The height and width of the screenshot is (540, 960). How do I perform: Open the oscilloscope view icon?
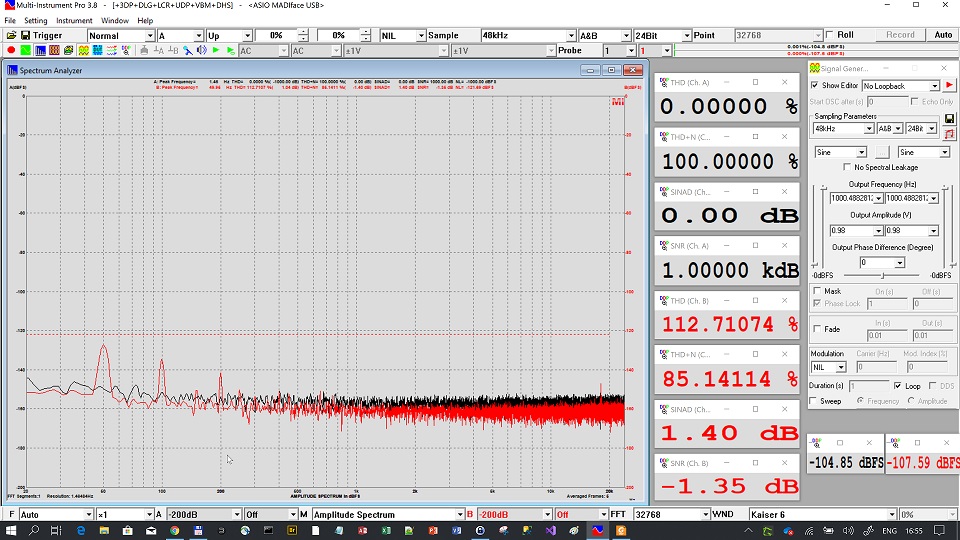click(x=27, y=50)
